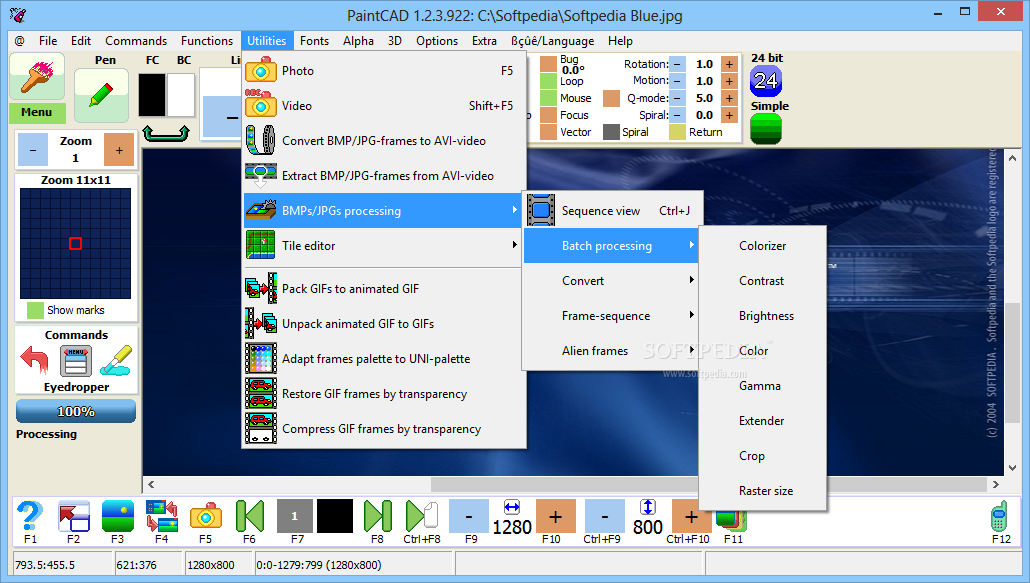Pick the white BC background color

coord(181,95)
